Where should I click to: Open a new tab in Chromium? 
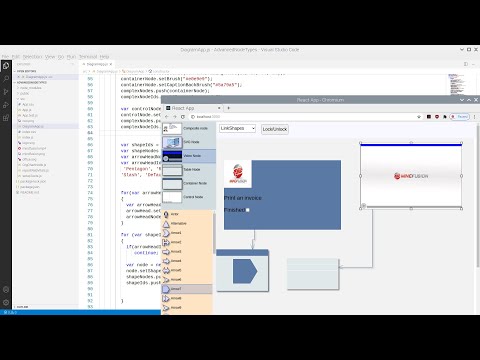(x=228, y=108)
